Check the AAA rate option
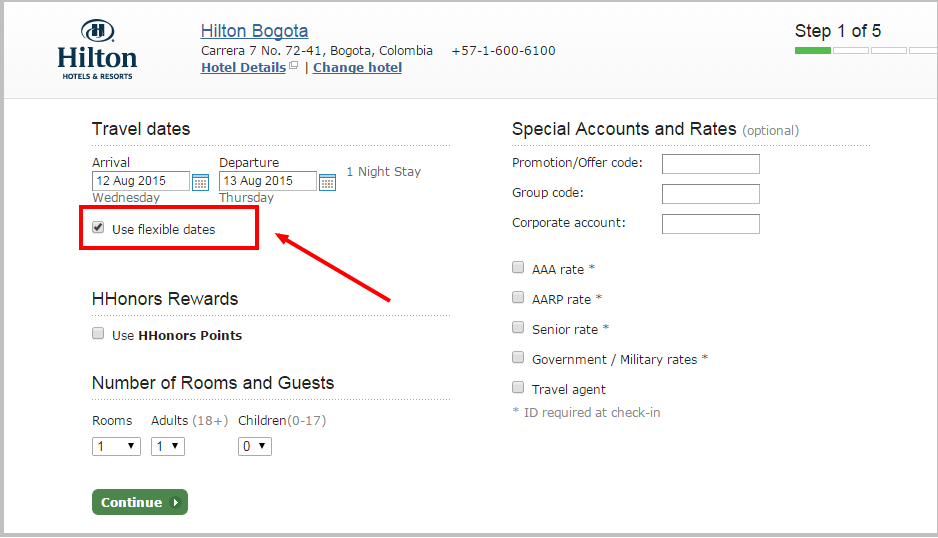938x538 pixels. pyautogui.click(x=518, y=268)
